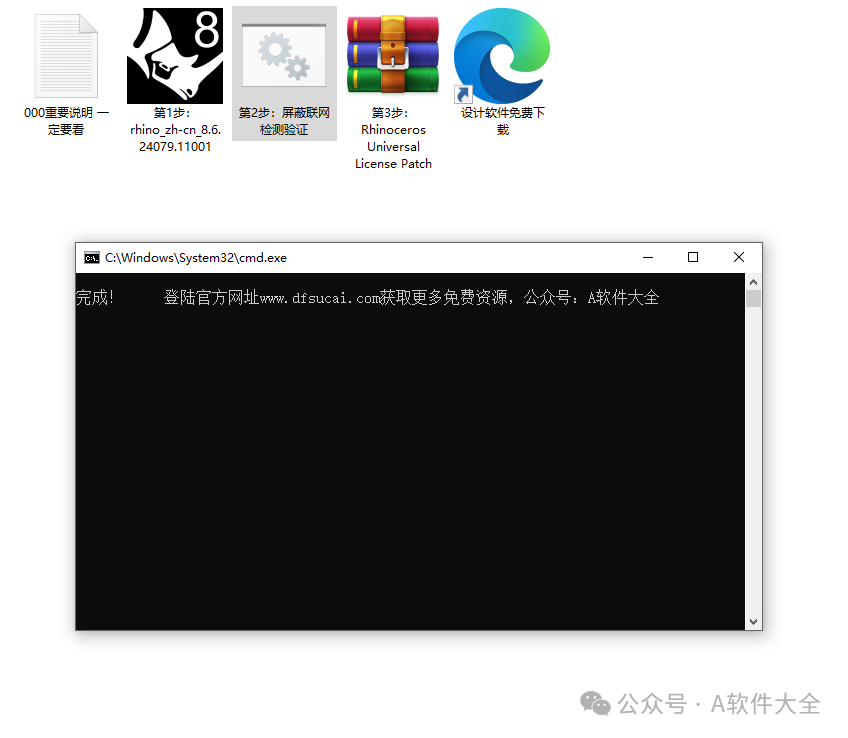Click the scrollbar up arrow in cmd window
The height and width of the screenshot is (738, 848).
coord(753,280)
